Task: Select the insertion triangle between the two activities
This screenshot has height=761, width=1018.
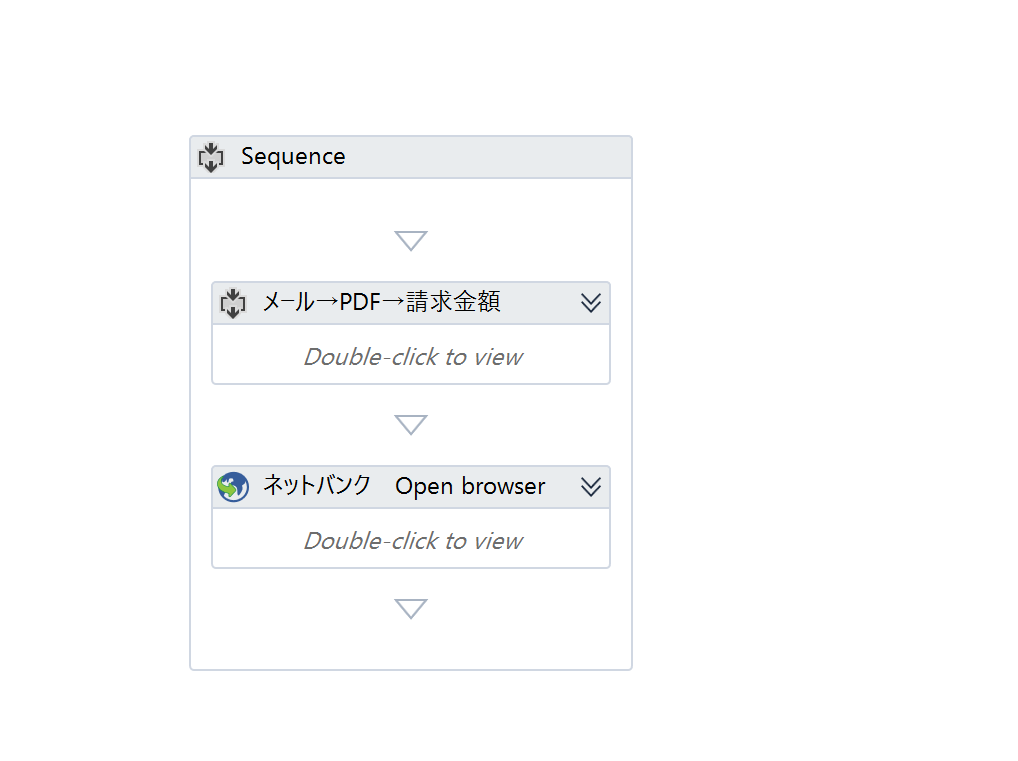Action: click(x=411, y=425)
